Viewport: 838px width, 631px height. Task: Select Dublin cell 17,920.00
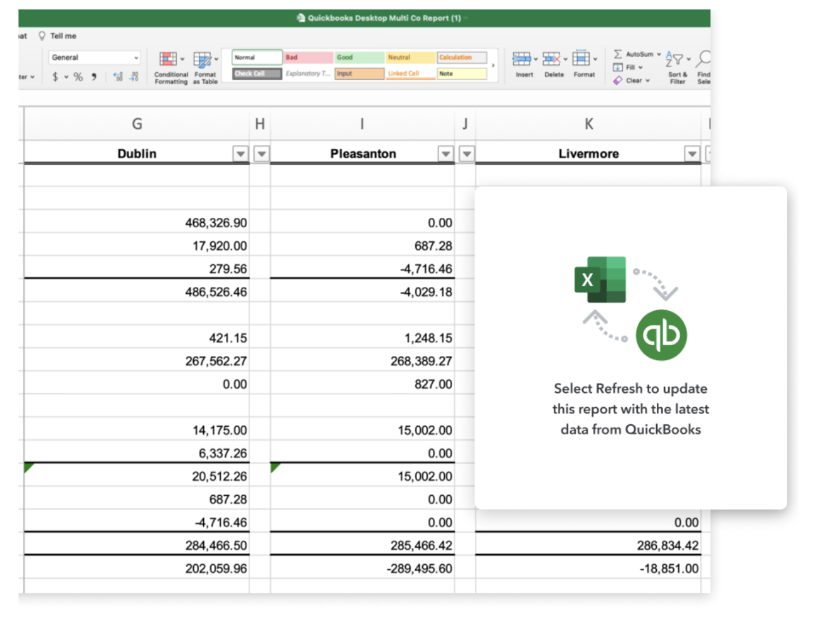(x=137, y=245)
